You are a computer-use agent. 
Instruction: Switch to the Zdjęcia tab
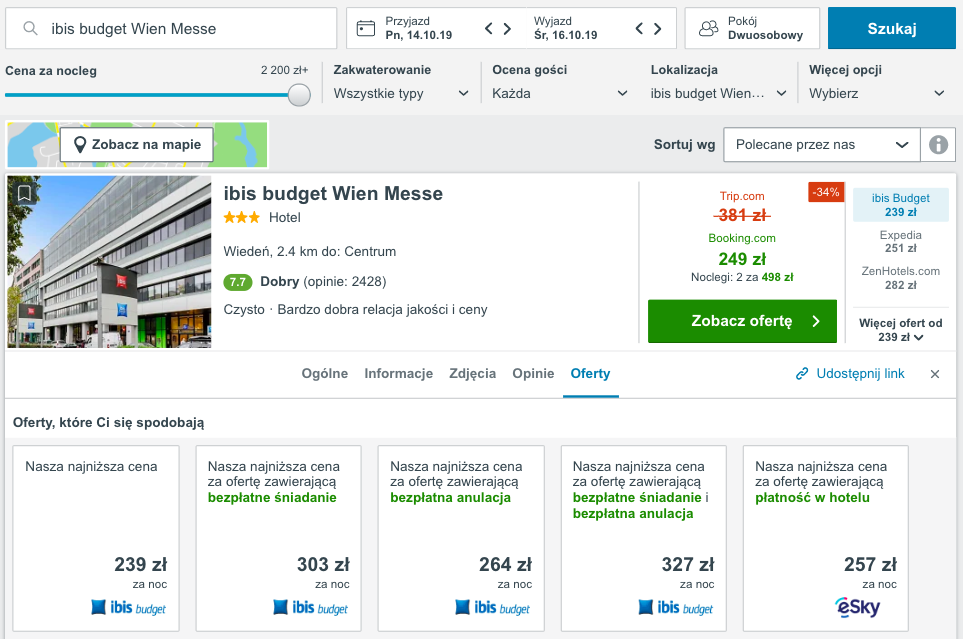pos(472,373)
